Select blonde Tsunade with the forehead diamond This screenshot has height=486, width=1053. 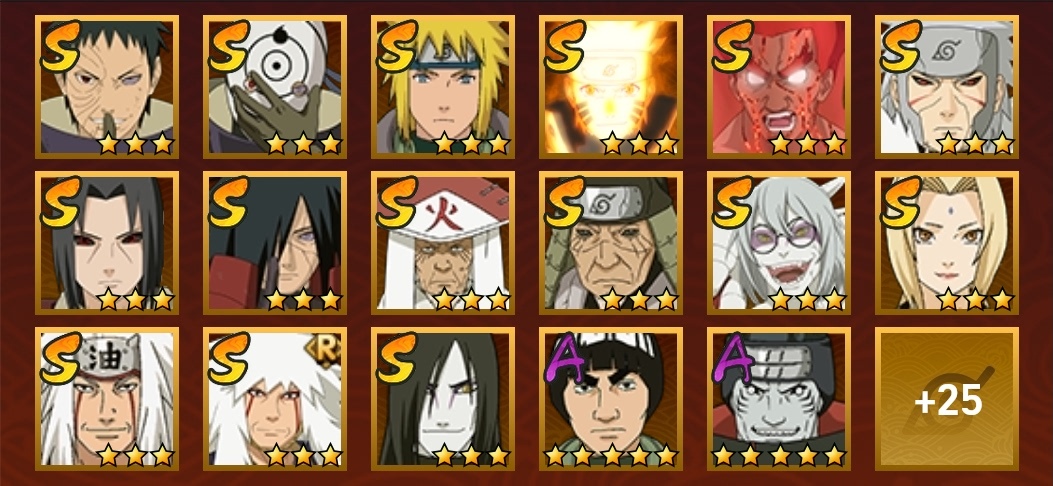(x=947, y=243)
